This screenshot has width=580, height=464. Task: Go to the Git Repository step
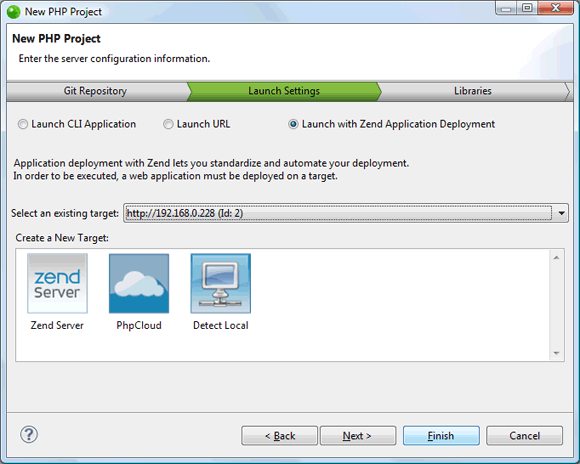[95, 91]
